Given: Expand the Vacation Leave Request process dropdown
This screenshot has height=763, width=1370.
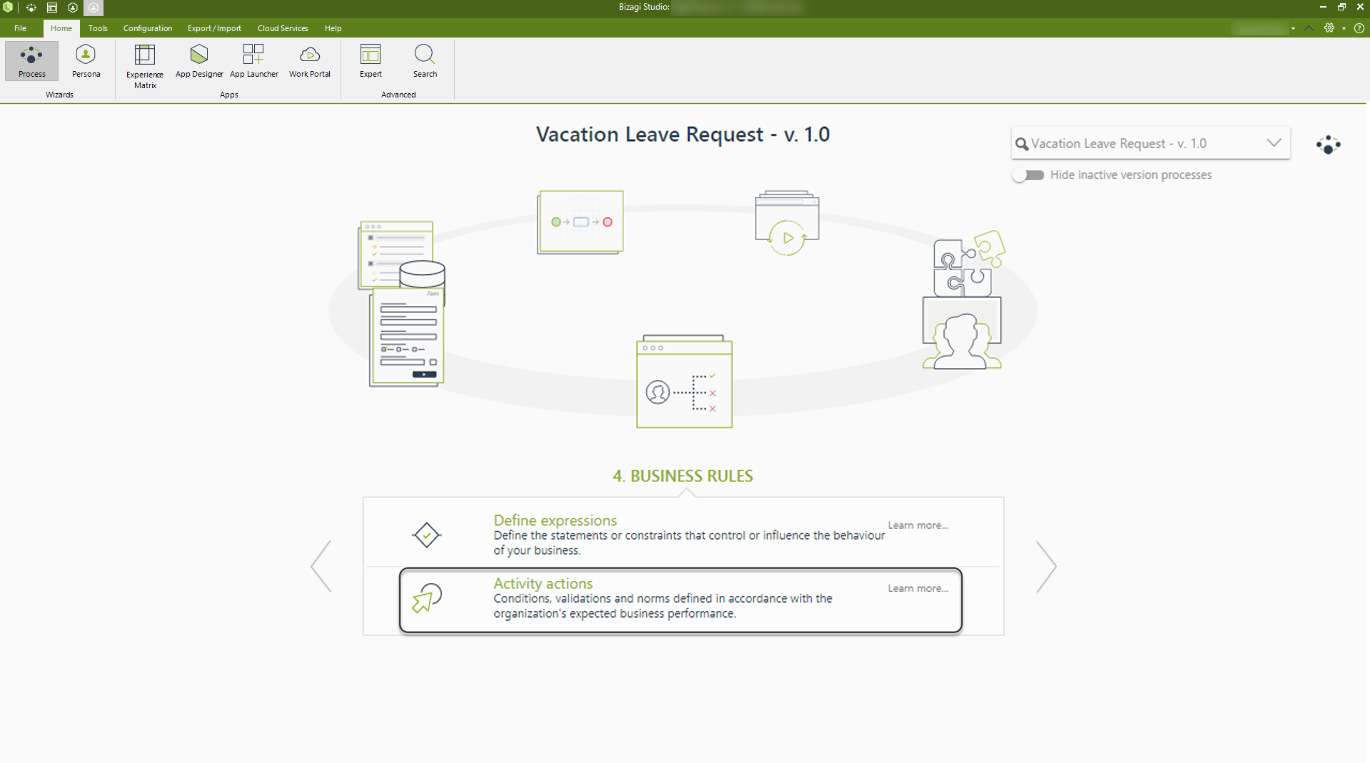Looking at the screenshot, I should [1274, 143].
